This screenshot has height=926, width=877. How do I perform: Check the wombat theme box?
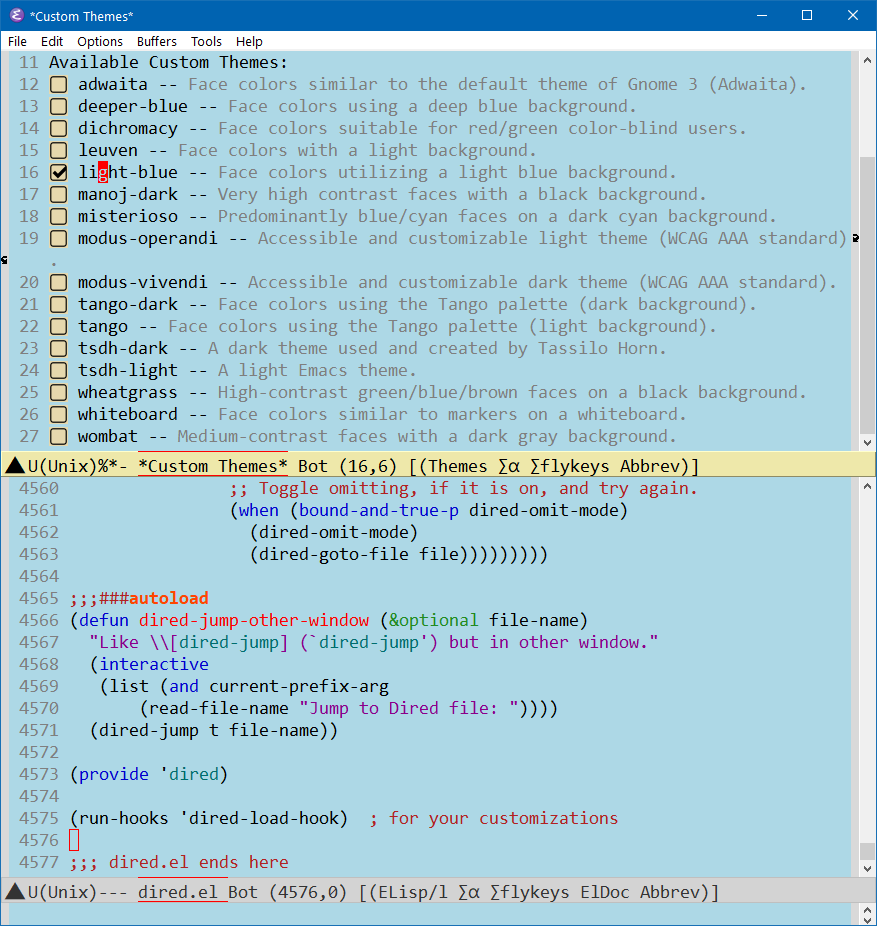(x=58, y=437)
